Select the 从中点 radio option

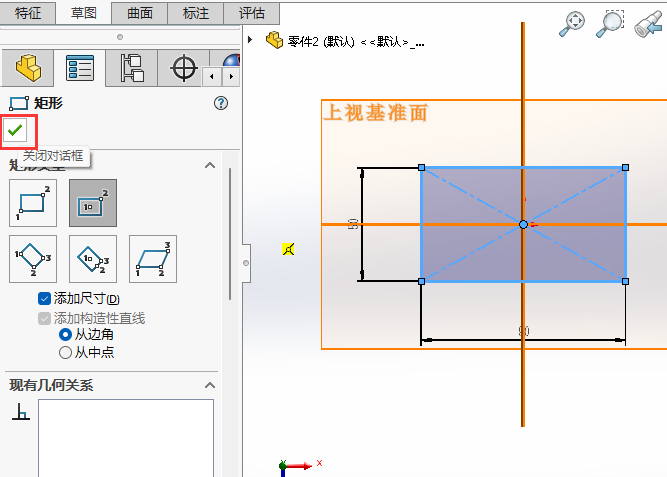(x=65, y=352)
